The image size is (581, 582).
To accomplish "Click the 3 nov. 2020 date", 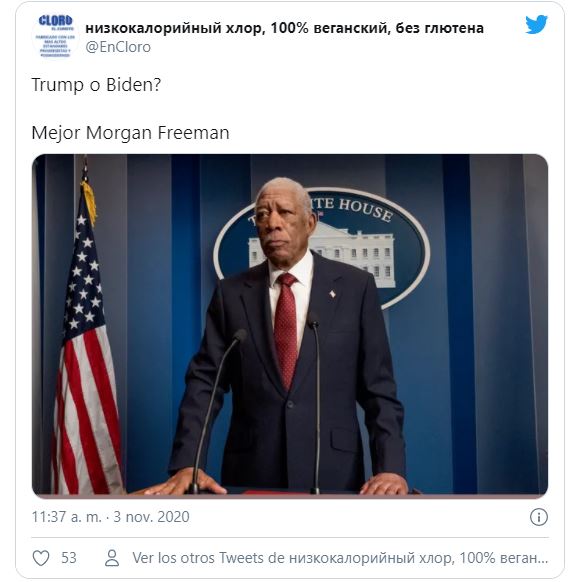I will tap(151, 517).
